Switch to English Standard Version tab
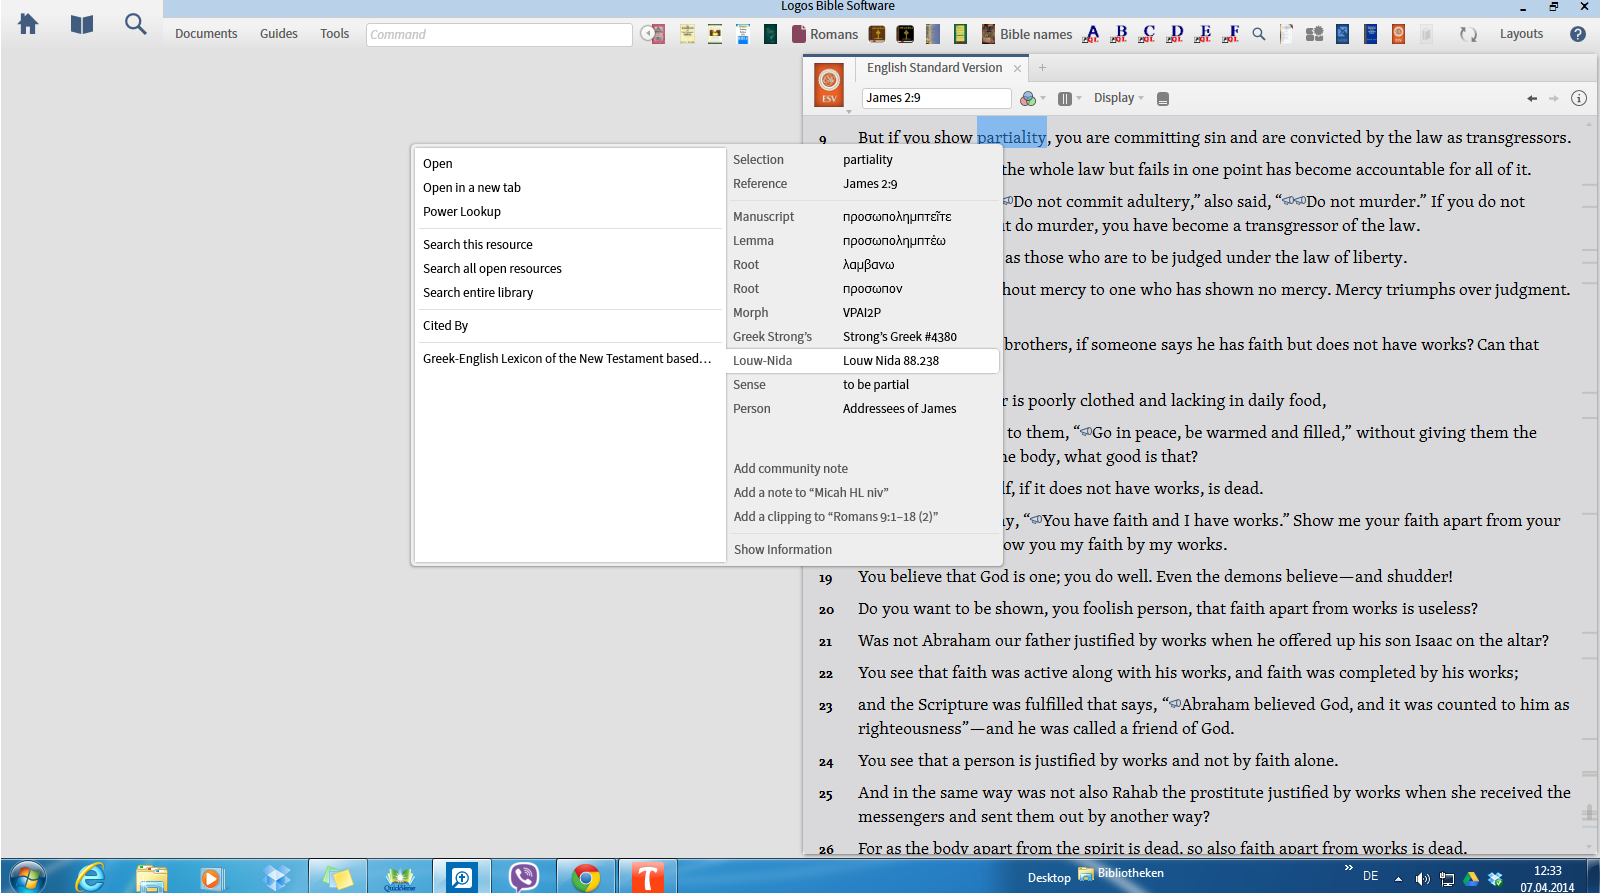This screenshot has height=893, width=1600. [x=934, y=68]
